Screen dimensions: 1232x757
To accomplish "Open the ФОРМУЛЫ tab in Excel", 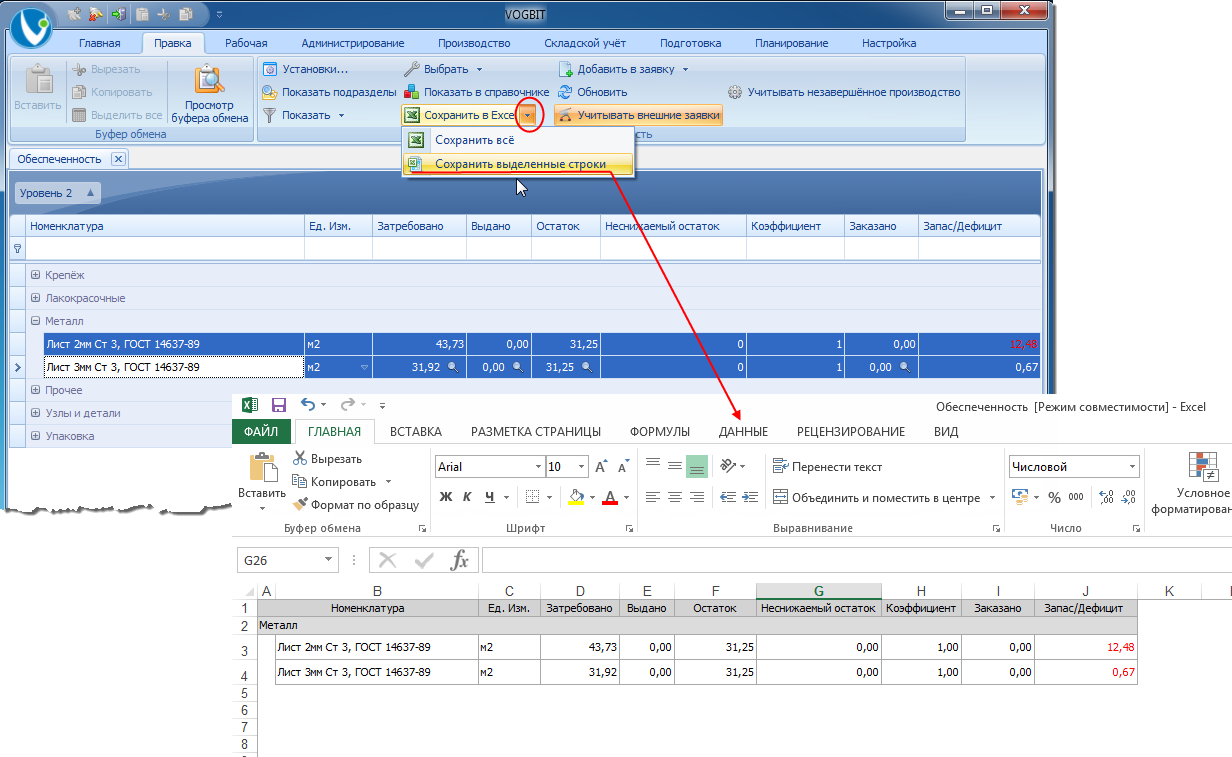I will (x=660, y=432).
